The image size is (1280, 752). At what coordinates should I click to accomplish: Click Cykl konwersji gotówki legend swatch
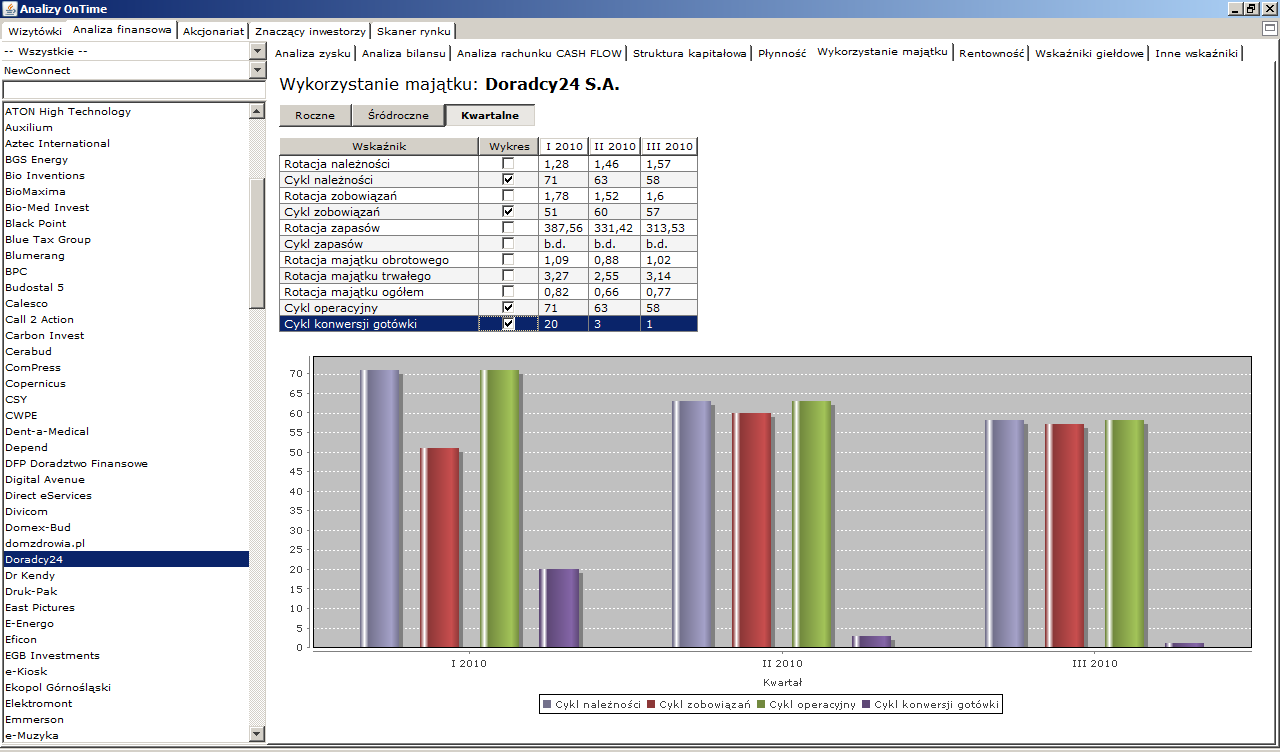(x=866, y=705)
